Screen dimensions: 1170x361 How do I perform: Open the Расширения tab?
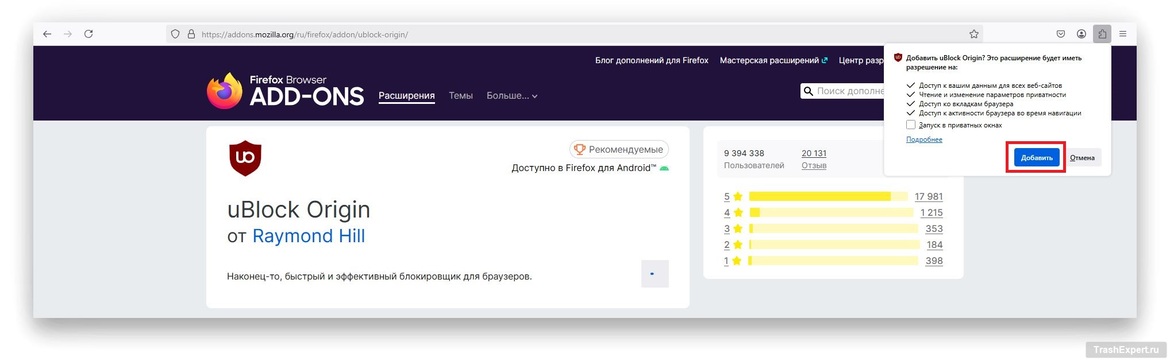407,95
